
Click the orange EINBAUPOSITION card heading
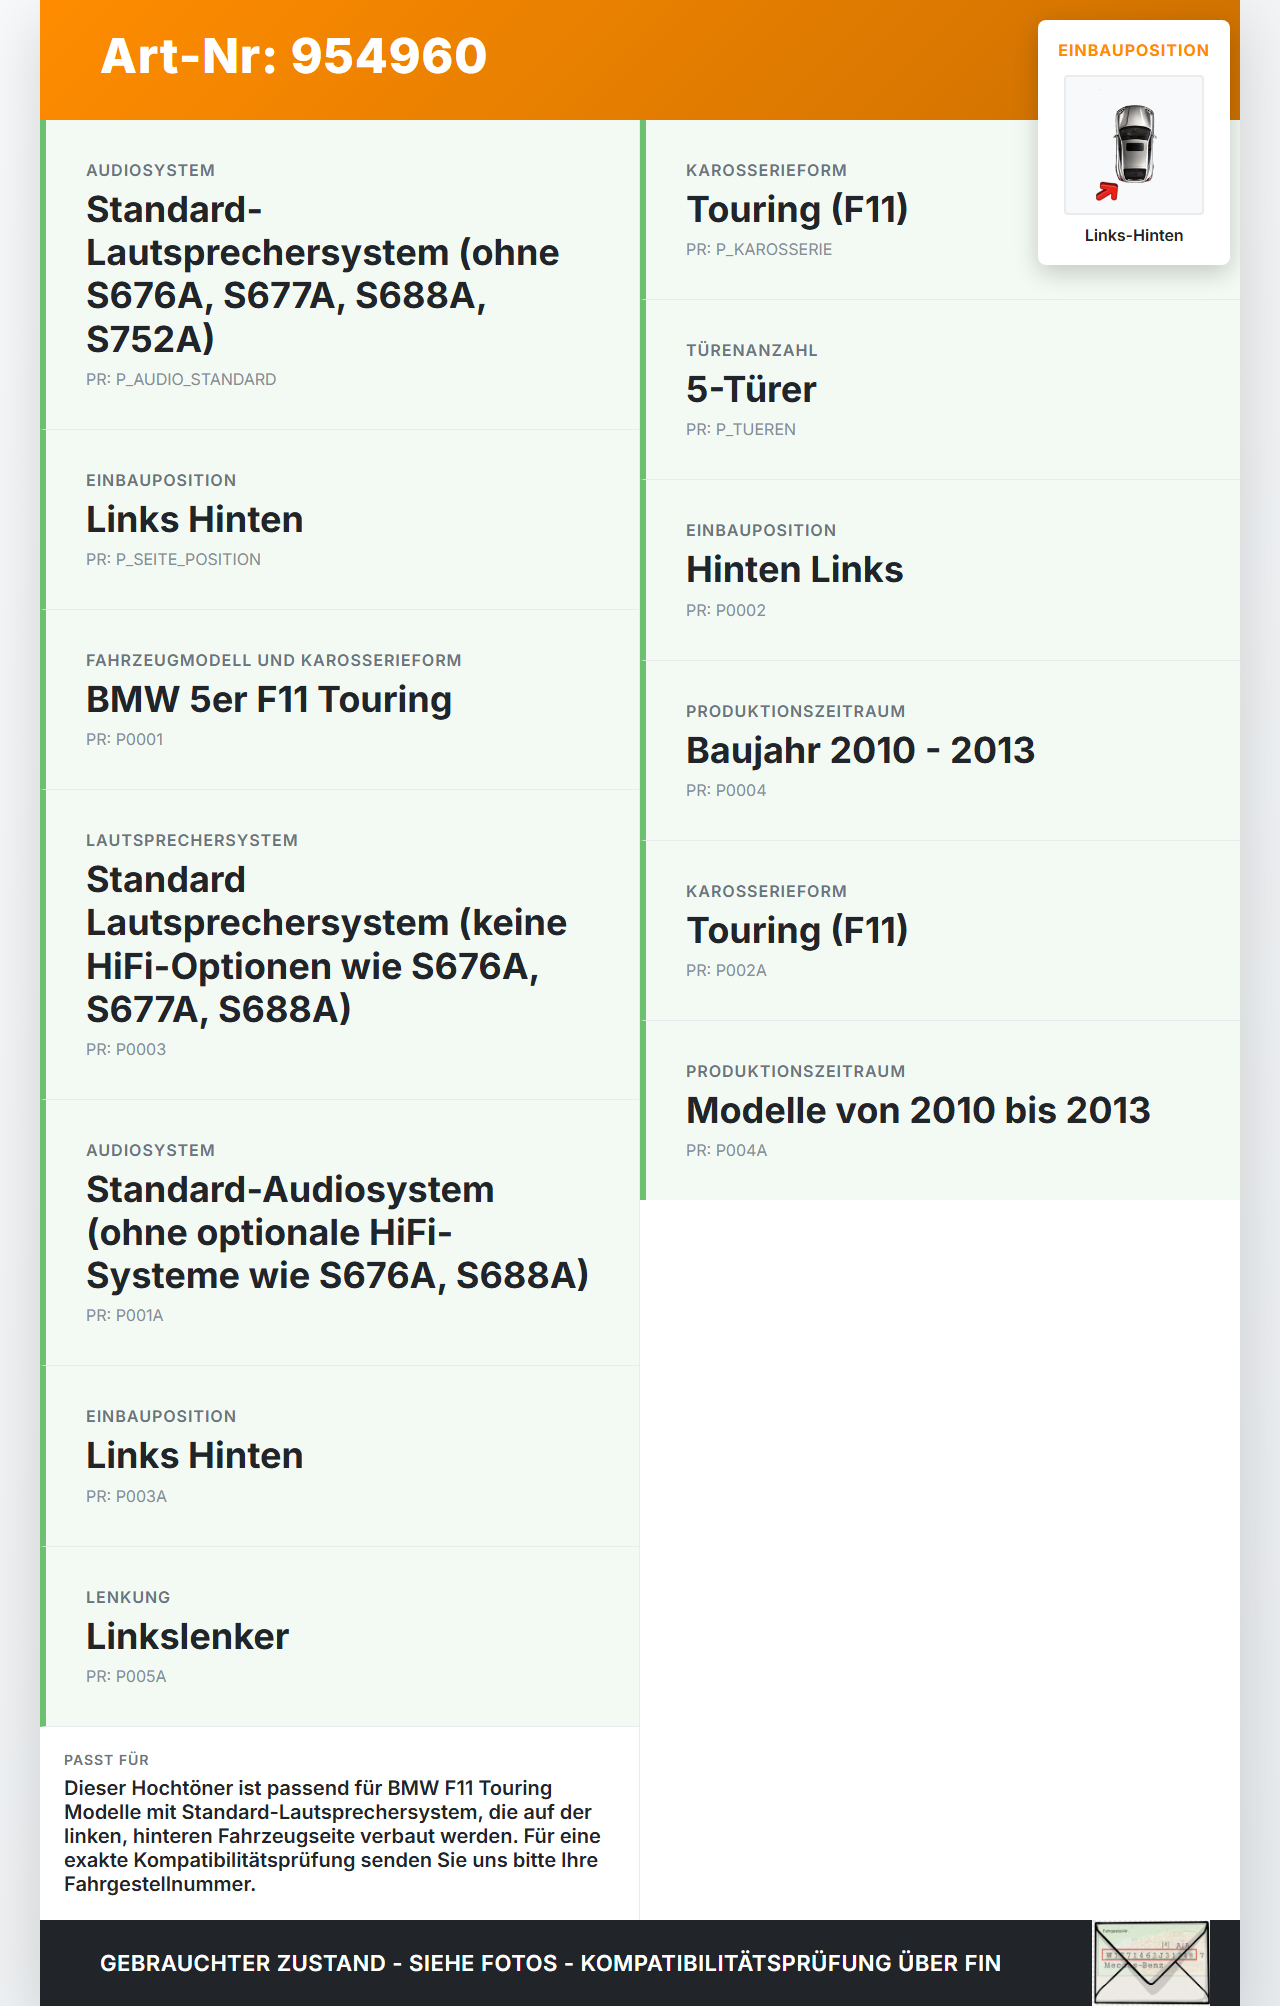coord(1133,50)
